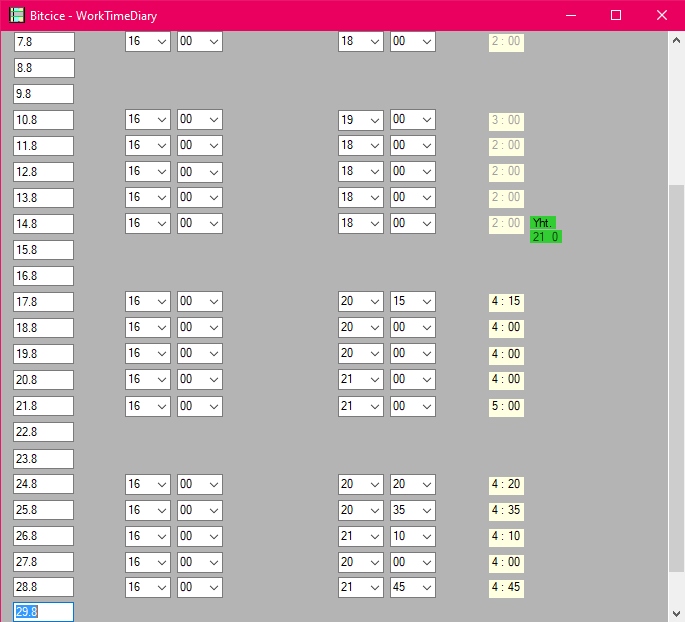Image resolution: width=685 pixels, height=622 pixels.
Task: Click the 15.8 date field
Action: [43, 250]
